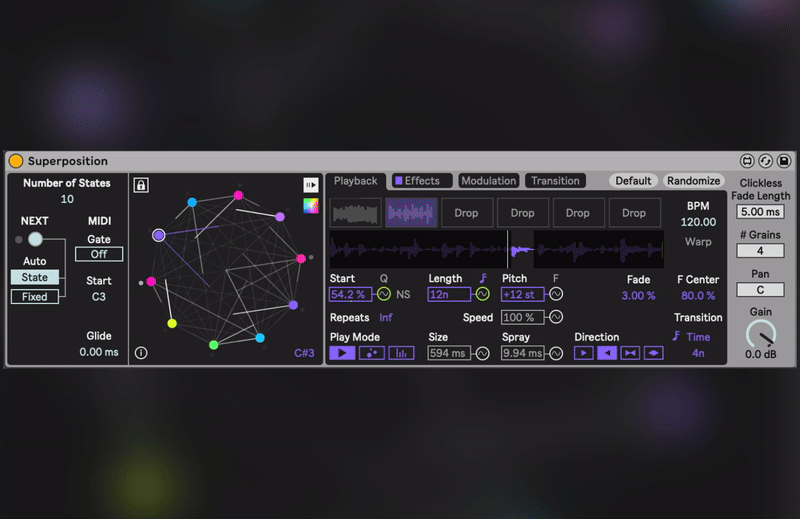The height and width of the screenshot is (519, 800).
Task: Select the reverse Direction arrow button
Action: (x=606, y=353)
